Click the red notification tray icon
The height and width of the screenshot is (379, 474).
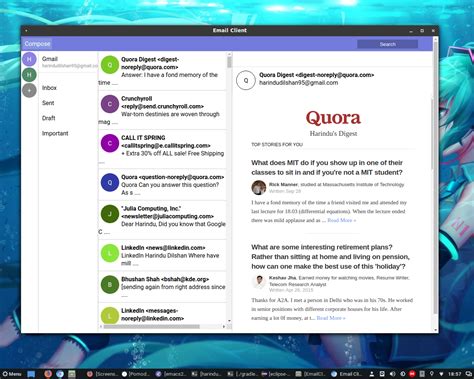point(412,374)
